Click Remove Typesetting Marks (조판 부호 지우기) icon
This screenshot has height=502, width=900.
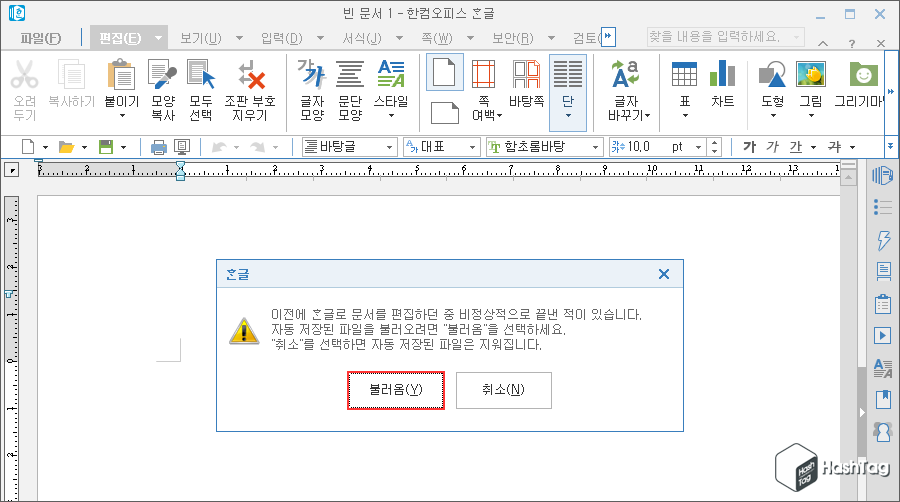(x=250, y=75)
